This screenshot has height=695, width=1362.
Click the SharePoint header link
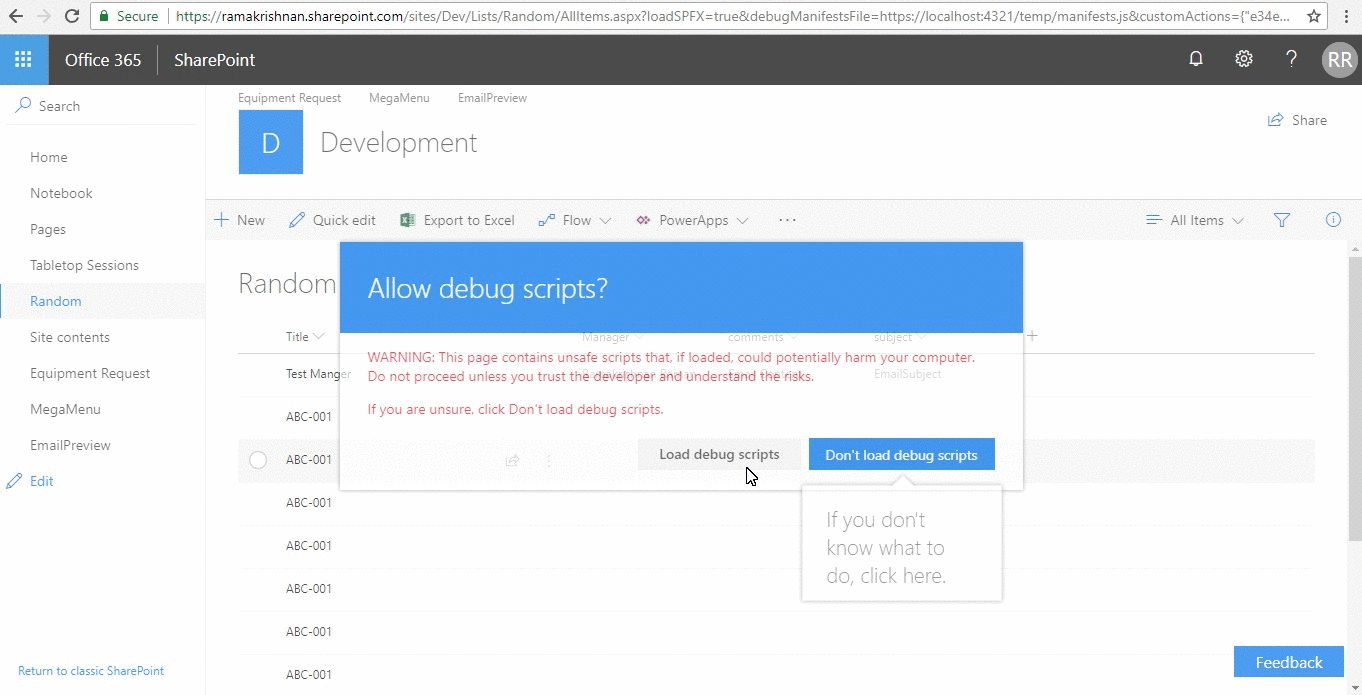[214, 60]
